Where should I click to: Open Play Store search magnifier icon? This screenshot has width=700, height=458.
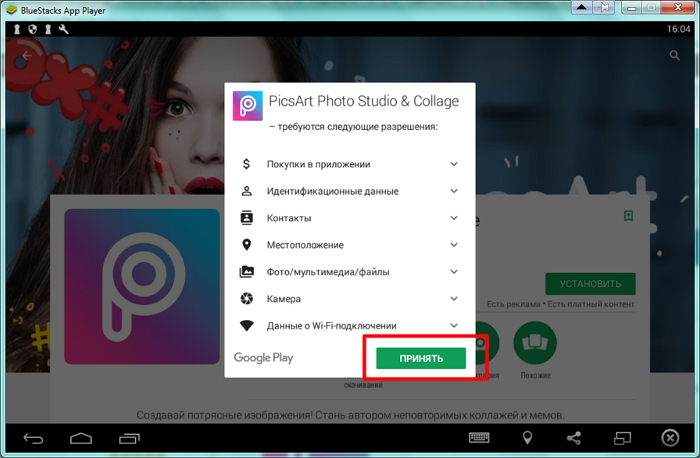tap(675, 55)
